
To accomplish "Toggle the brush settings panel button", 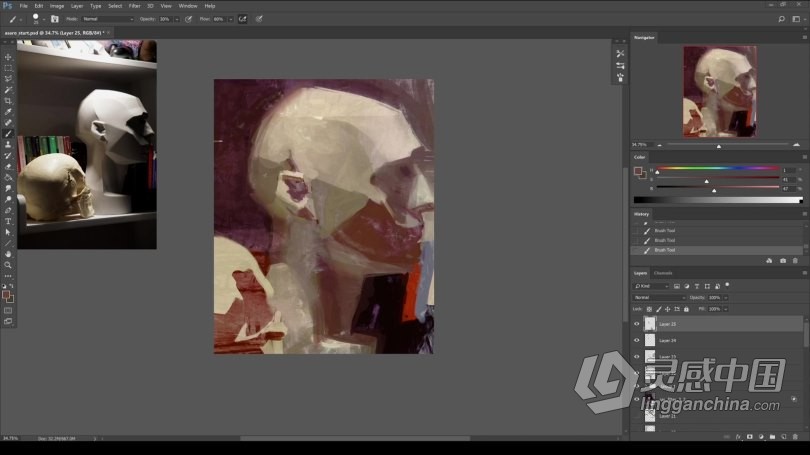I will 54,19.
